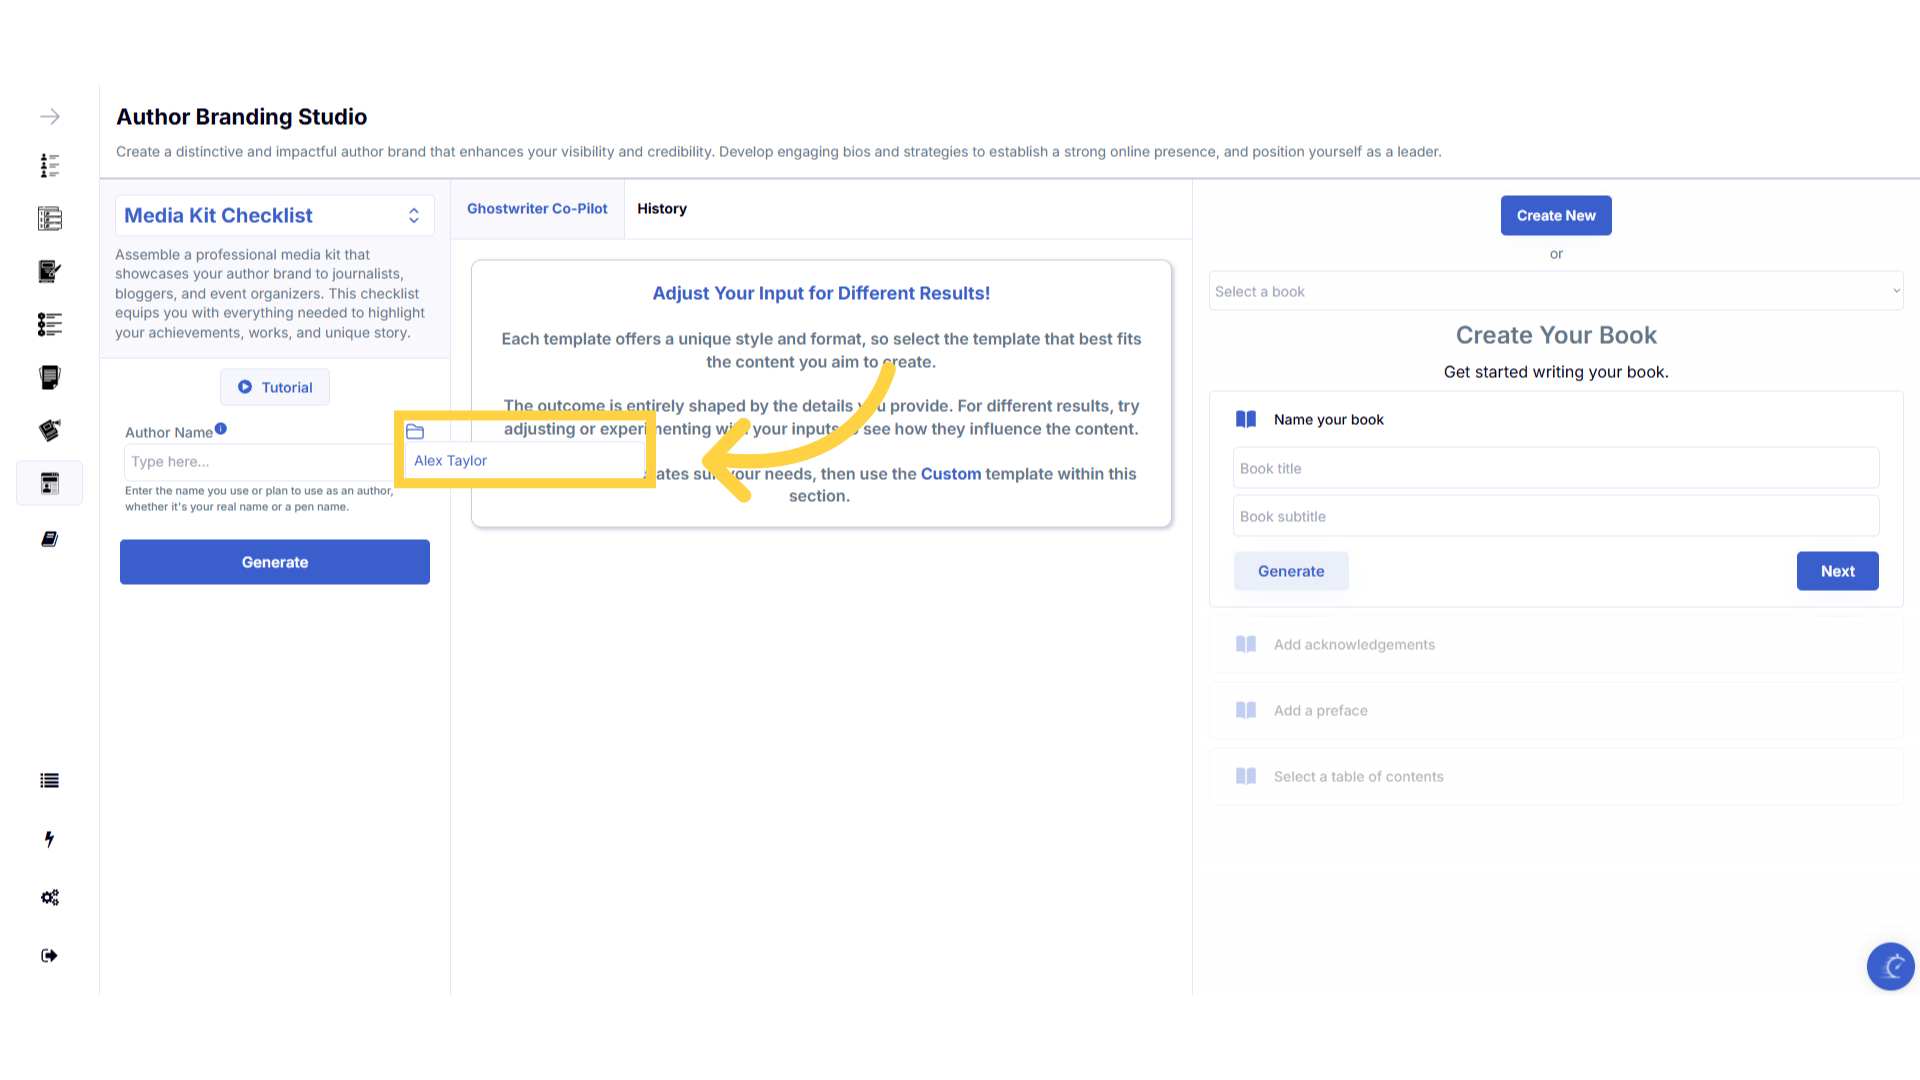Expand sidebar with the arrow icon
This screenshot has width=1920, height=1080.
50,117
